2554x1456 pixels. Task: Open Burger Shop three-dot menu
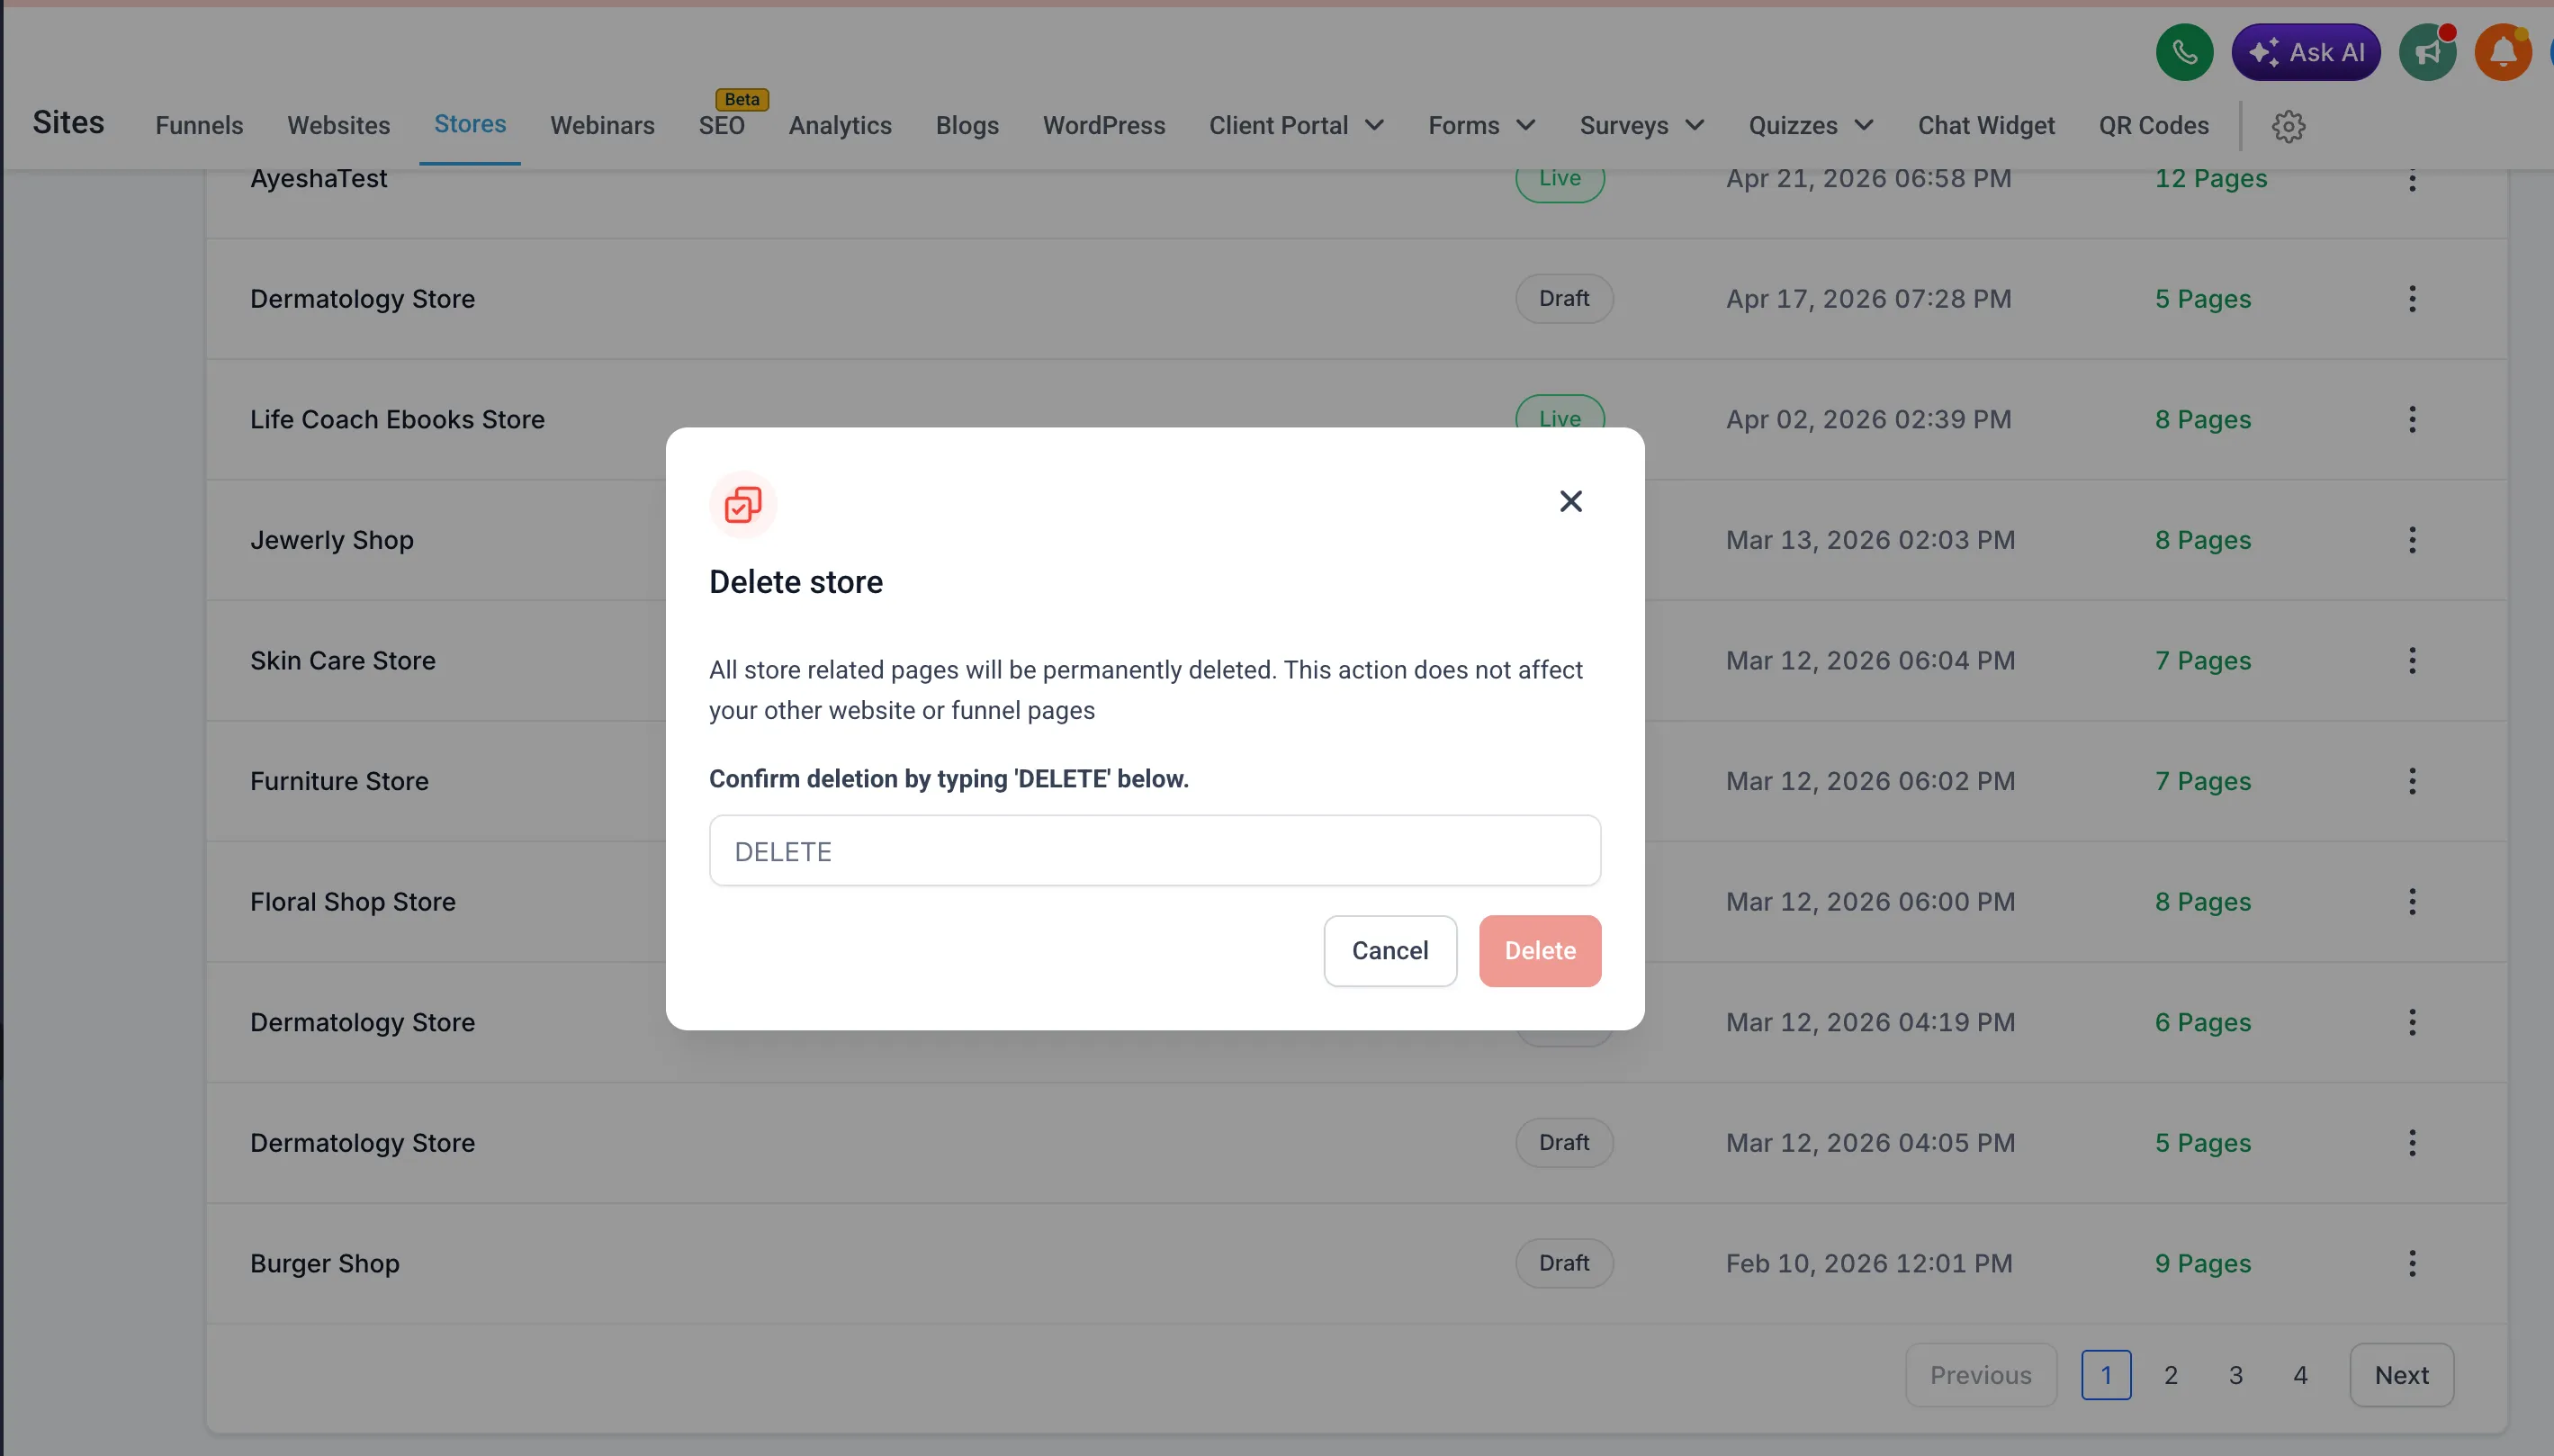2412,1263
